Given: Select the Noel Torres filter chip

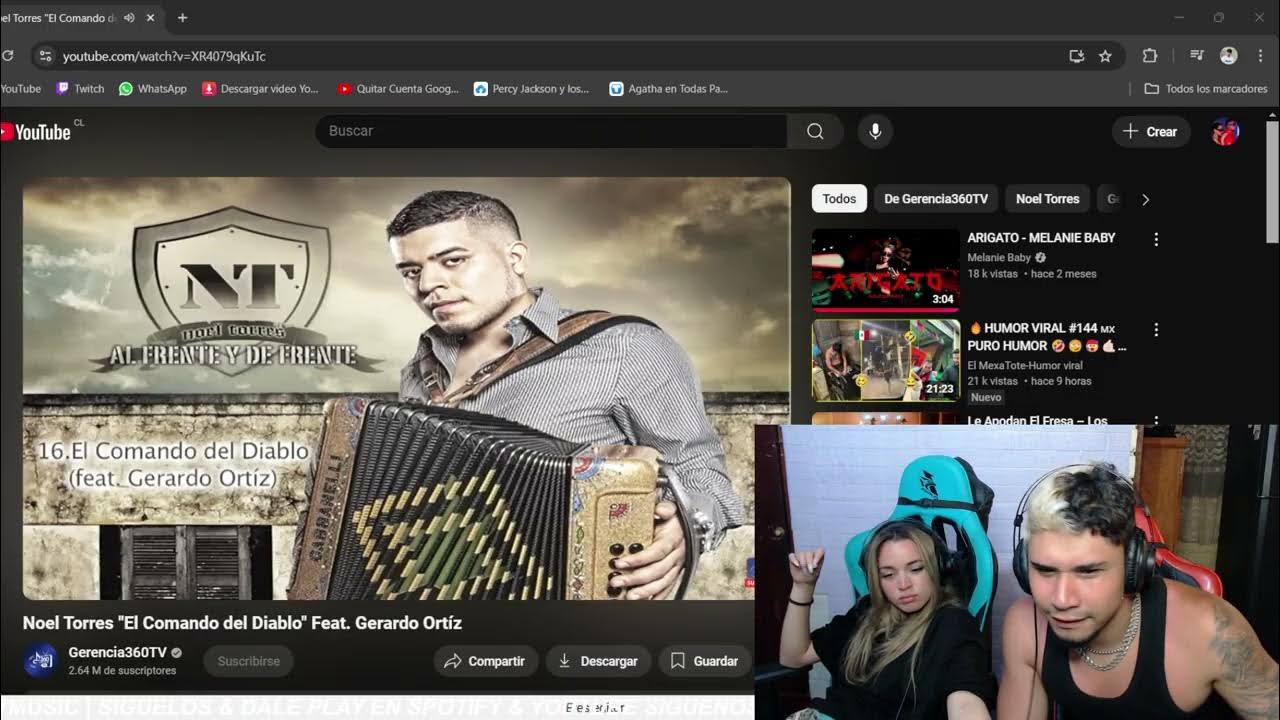Looking at the screenshot, I should (1047, 199).
